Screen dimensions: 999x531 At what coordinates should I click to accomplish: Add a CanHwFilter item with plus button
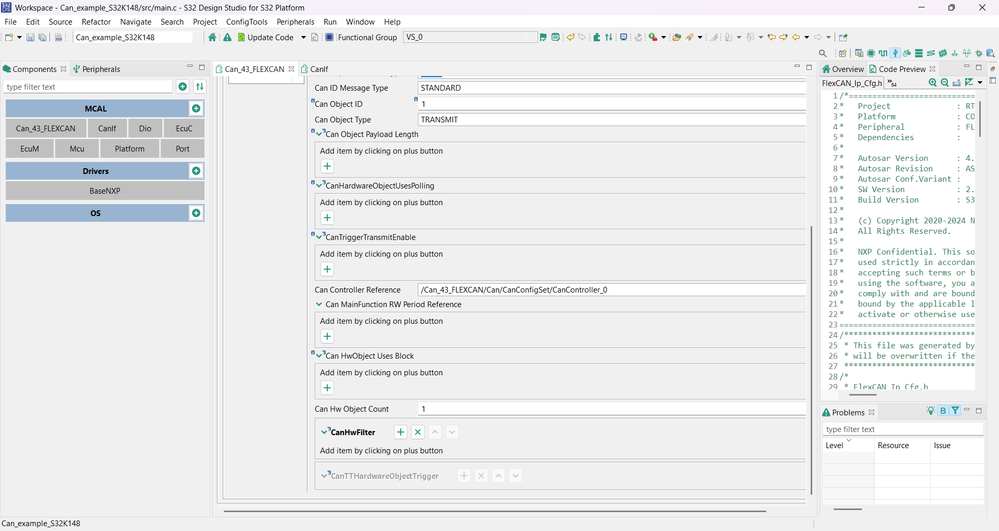click(400, 432)
